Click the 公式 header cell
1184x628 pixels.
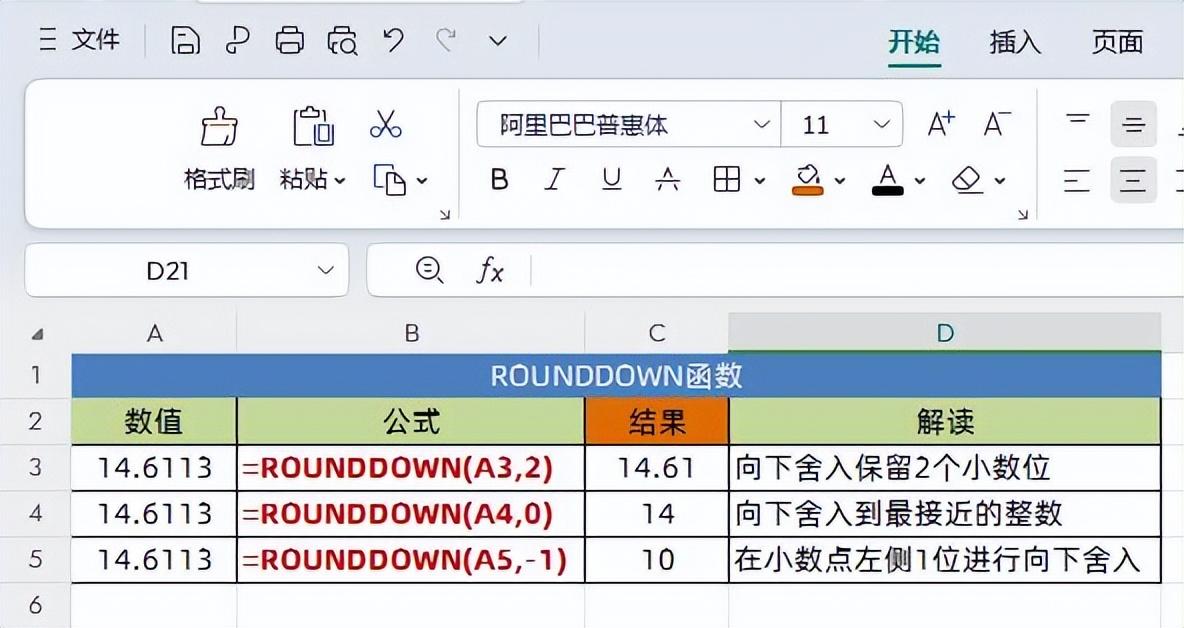pos(411,421)
